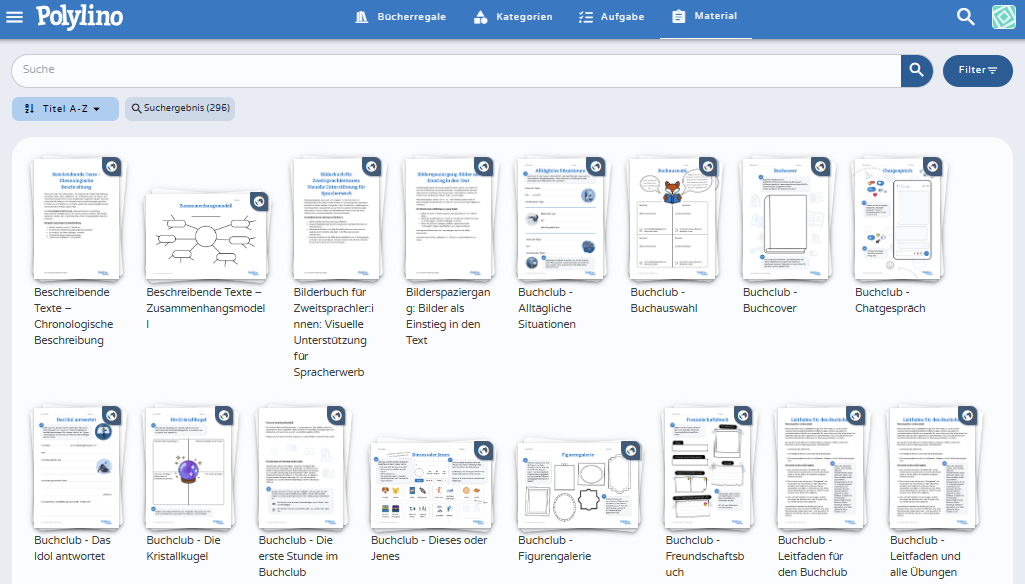Click globe badge on Figurengalerie card
1025x584 pixels.
(631, 450)
